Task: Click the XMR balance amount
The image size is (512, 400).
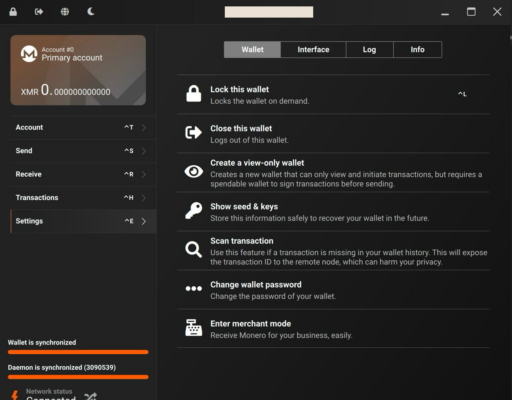Action: (x=65, y=90)
